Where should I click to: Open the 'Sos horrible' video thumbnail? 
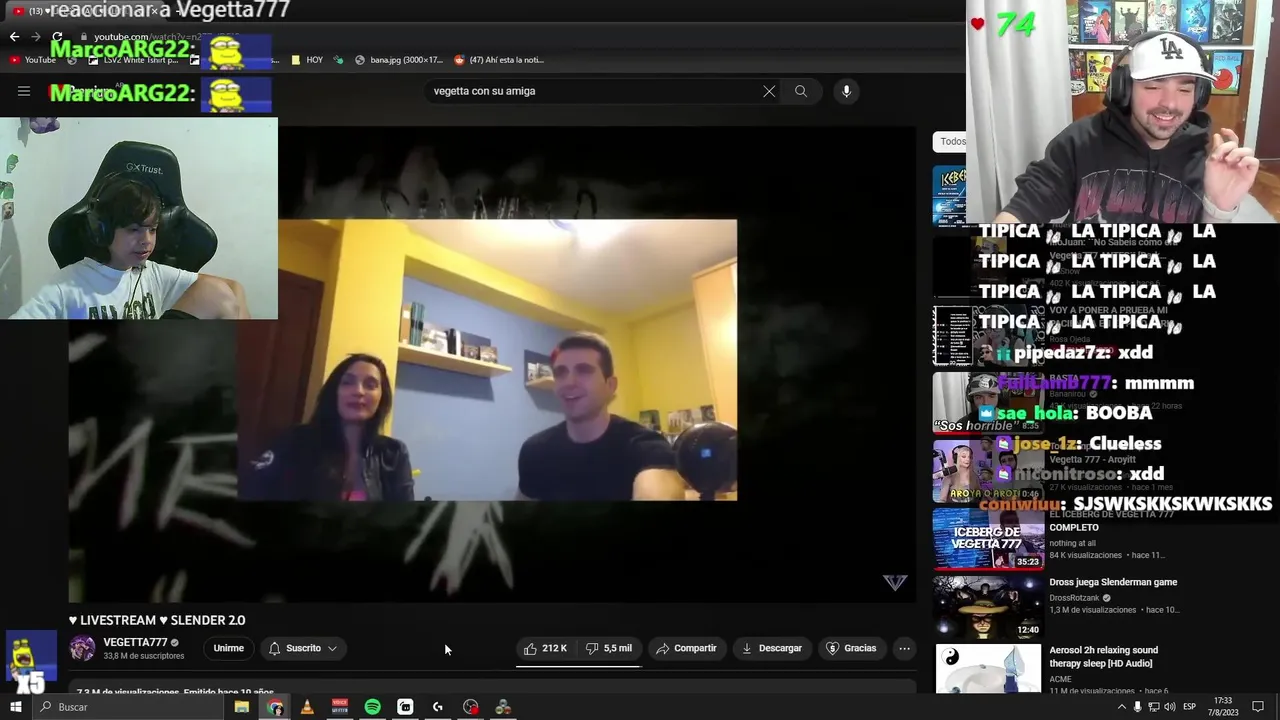click(988, 402)
